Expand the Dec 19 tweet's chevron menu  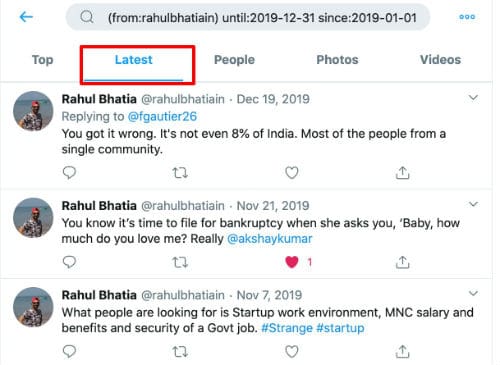[473, 98]
